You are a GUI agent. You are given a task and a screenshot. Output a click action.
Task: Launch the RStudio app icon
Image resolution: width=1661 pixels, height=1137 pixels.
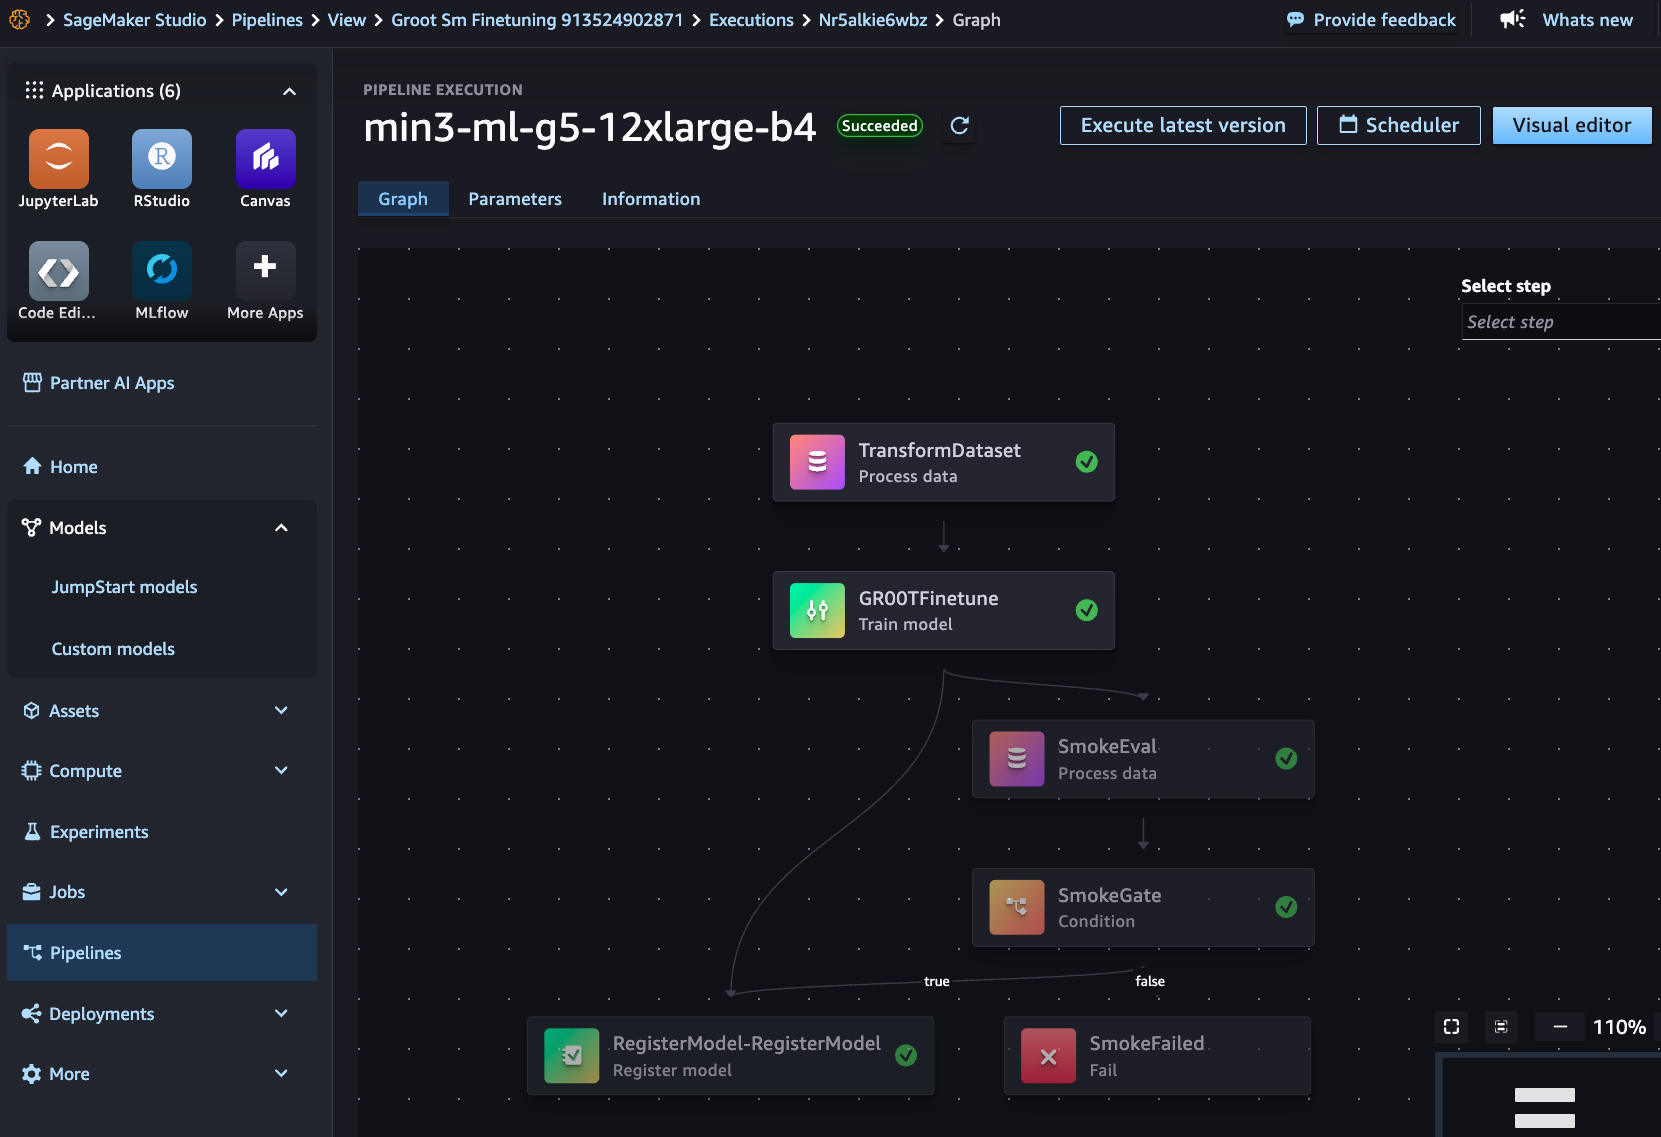162,159
